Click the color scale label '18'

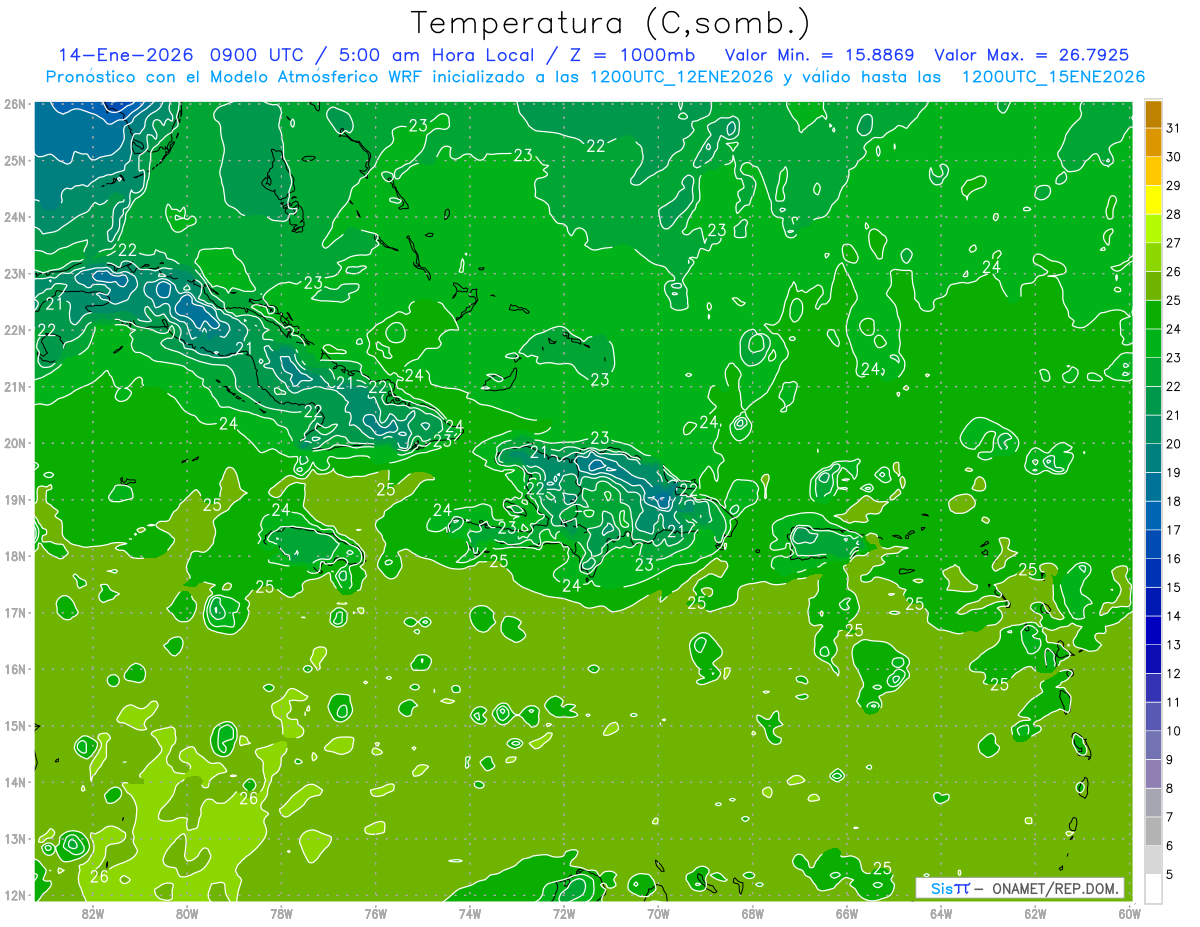coord(1174,501)
